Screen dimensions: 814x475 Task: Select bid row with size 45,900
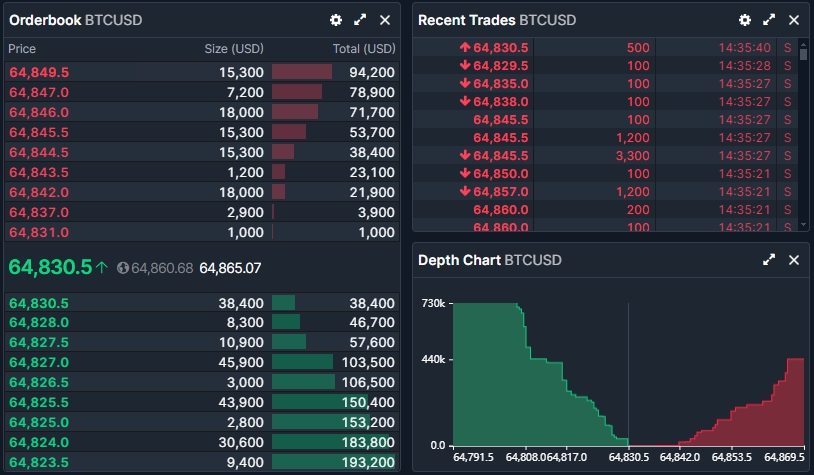pyautogui.click(x=200, y=362)
